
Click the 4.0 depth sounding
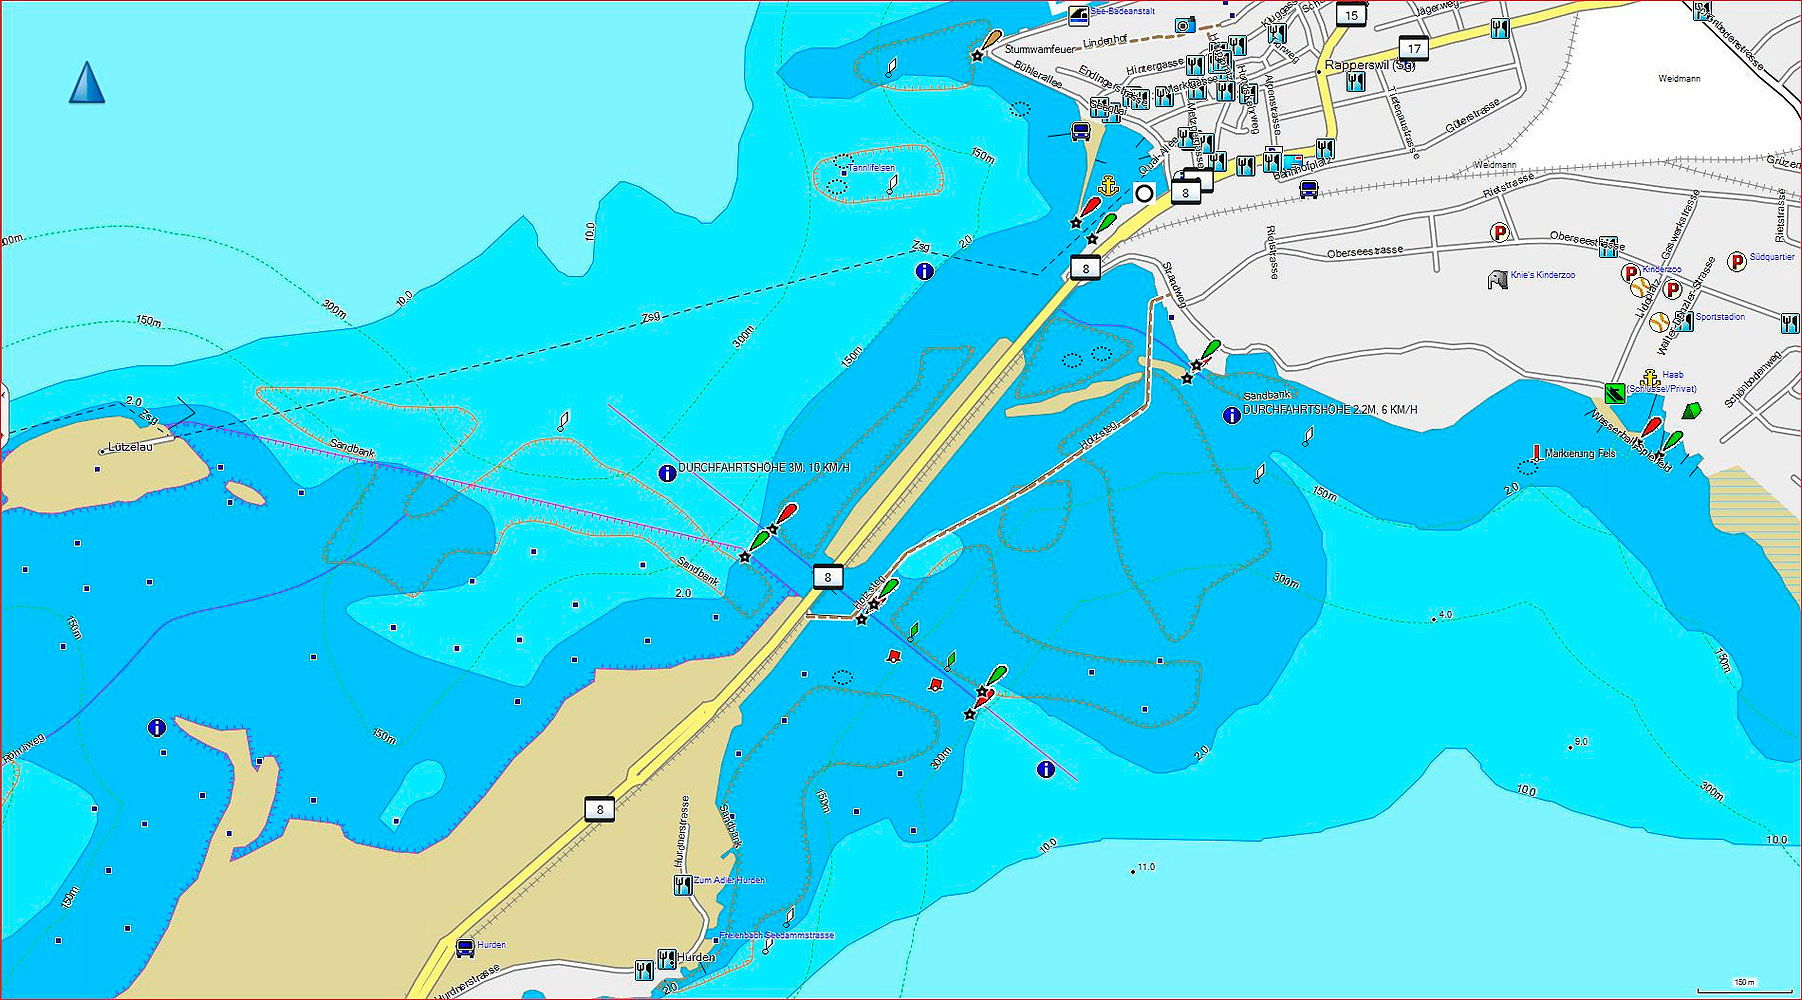click(x=1445, y=615)
